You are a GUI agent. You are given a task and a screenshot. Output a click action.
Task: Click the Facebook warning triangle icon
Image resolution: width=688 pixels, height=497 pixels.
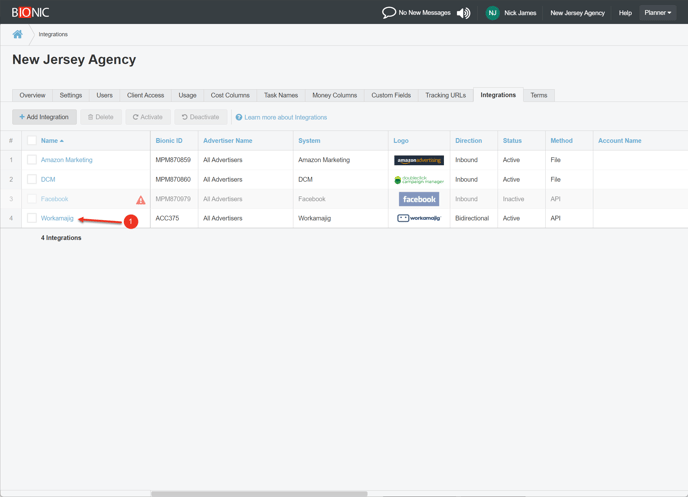[140, 200]
